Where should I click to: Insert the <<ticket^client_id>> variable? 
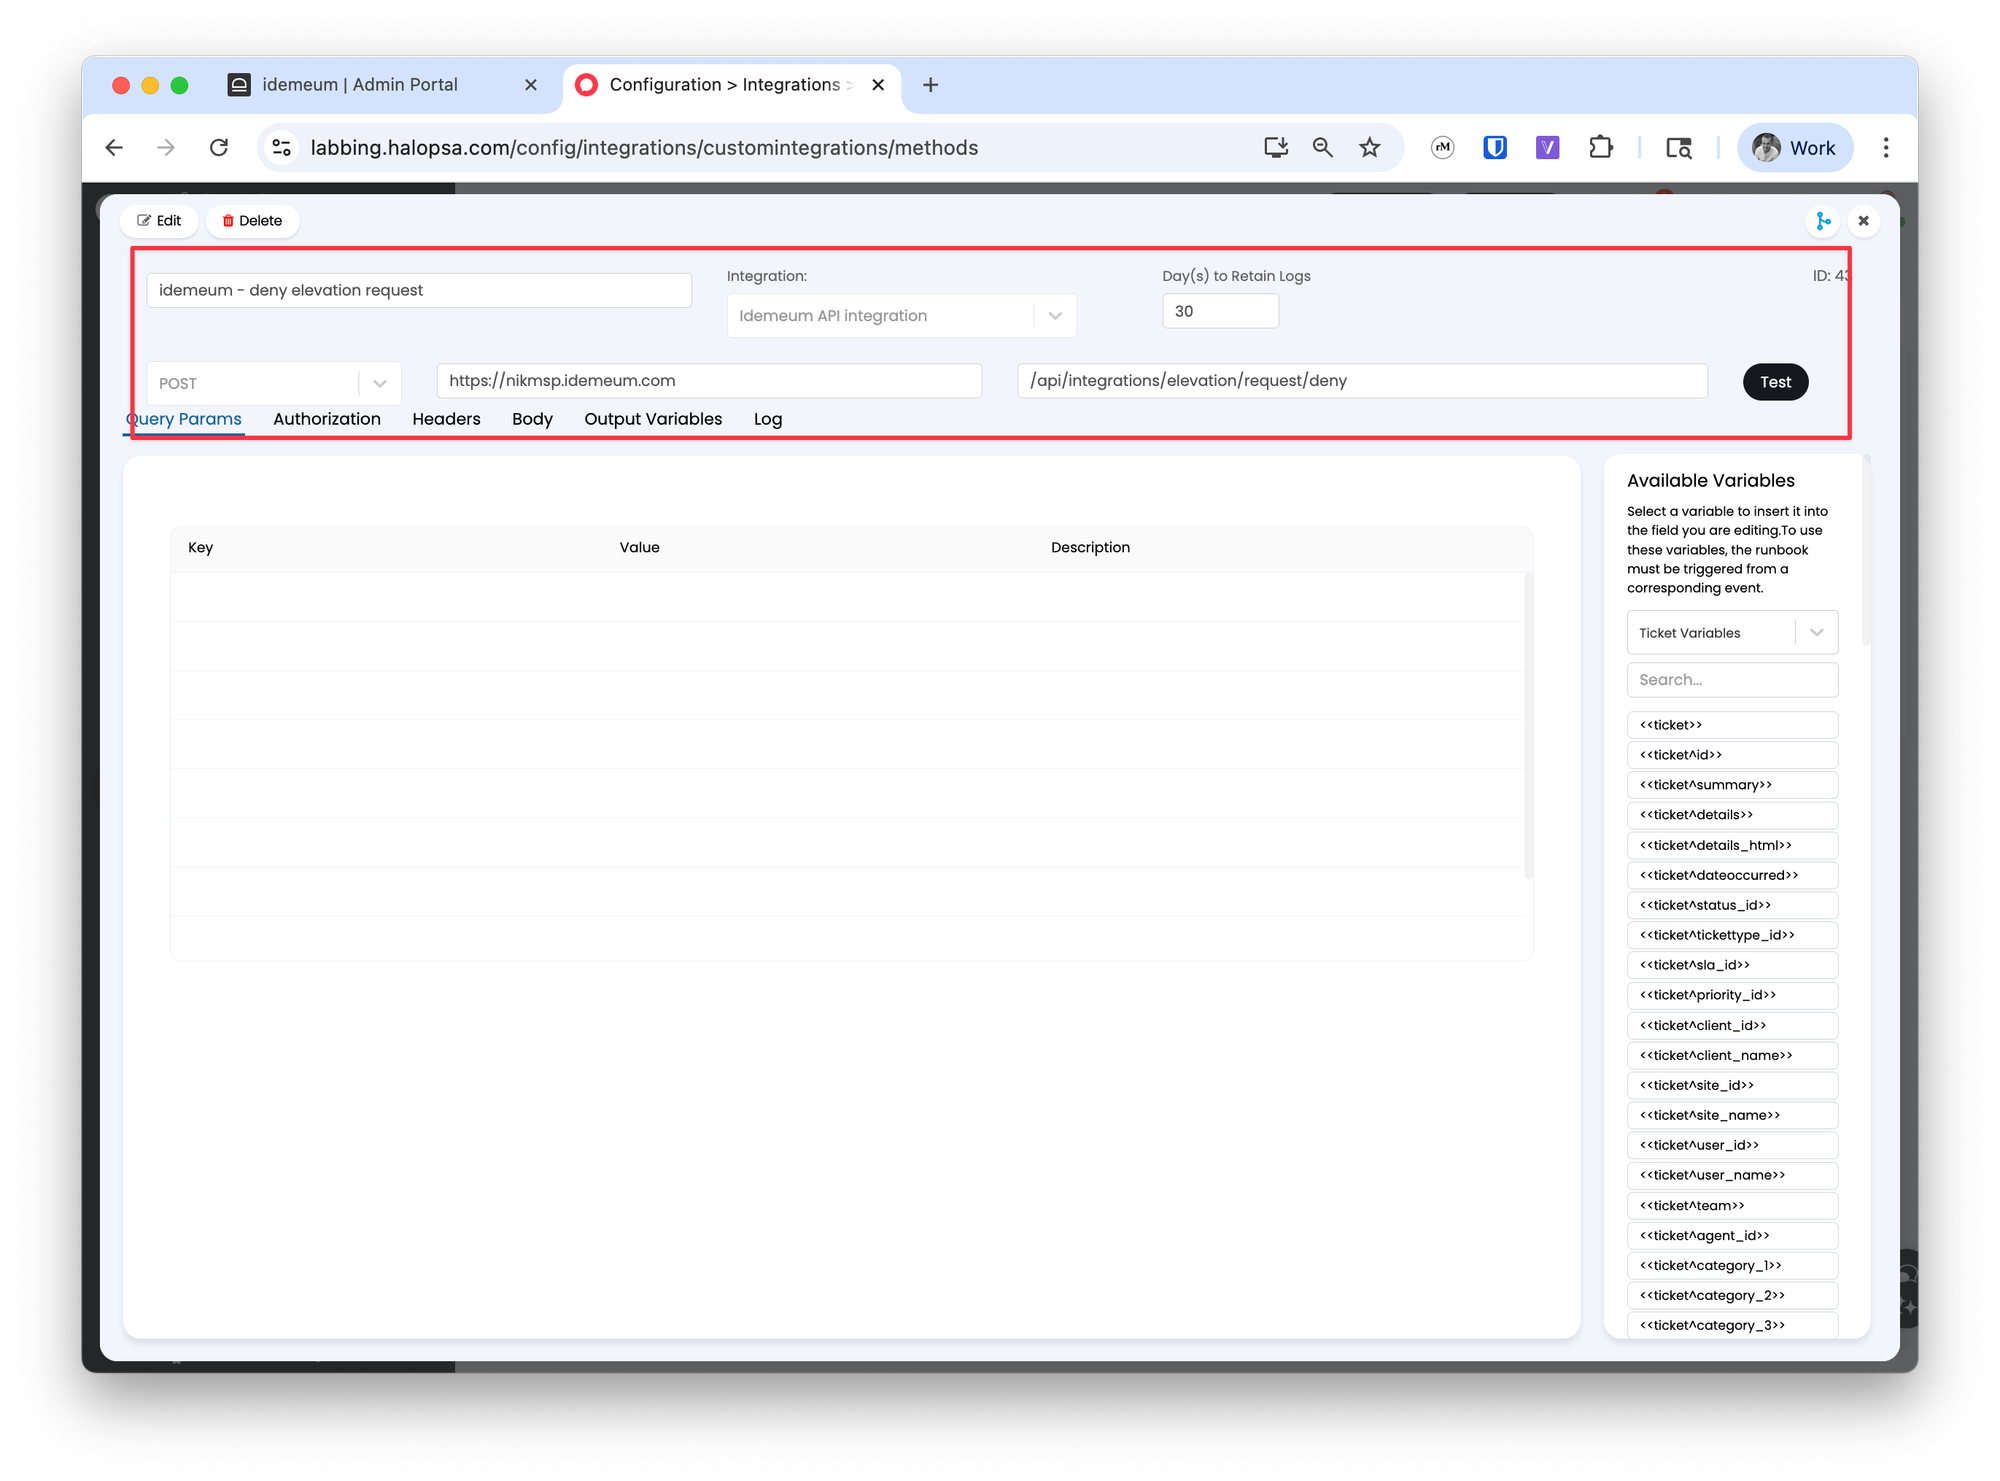pos(1732,1025)
